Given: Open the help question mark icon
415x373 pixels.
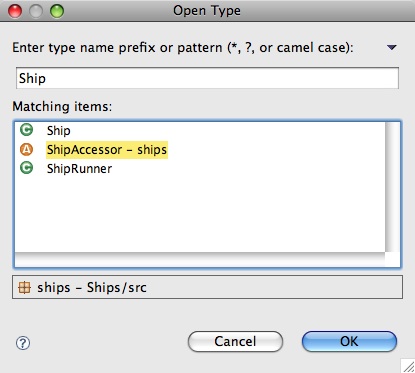Looking at the screenshot, I should pos(23,343).
